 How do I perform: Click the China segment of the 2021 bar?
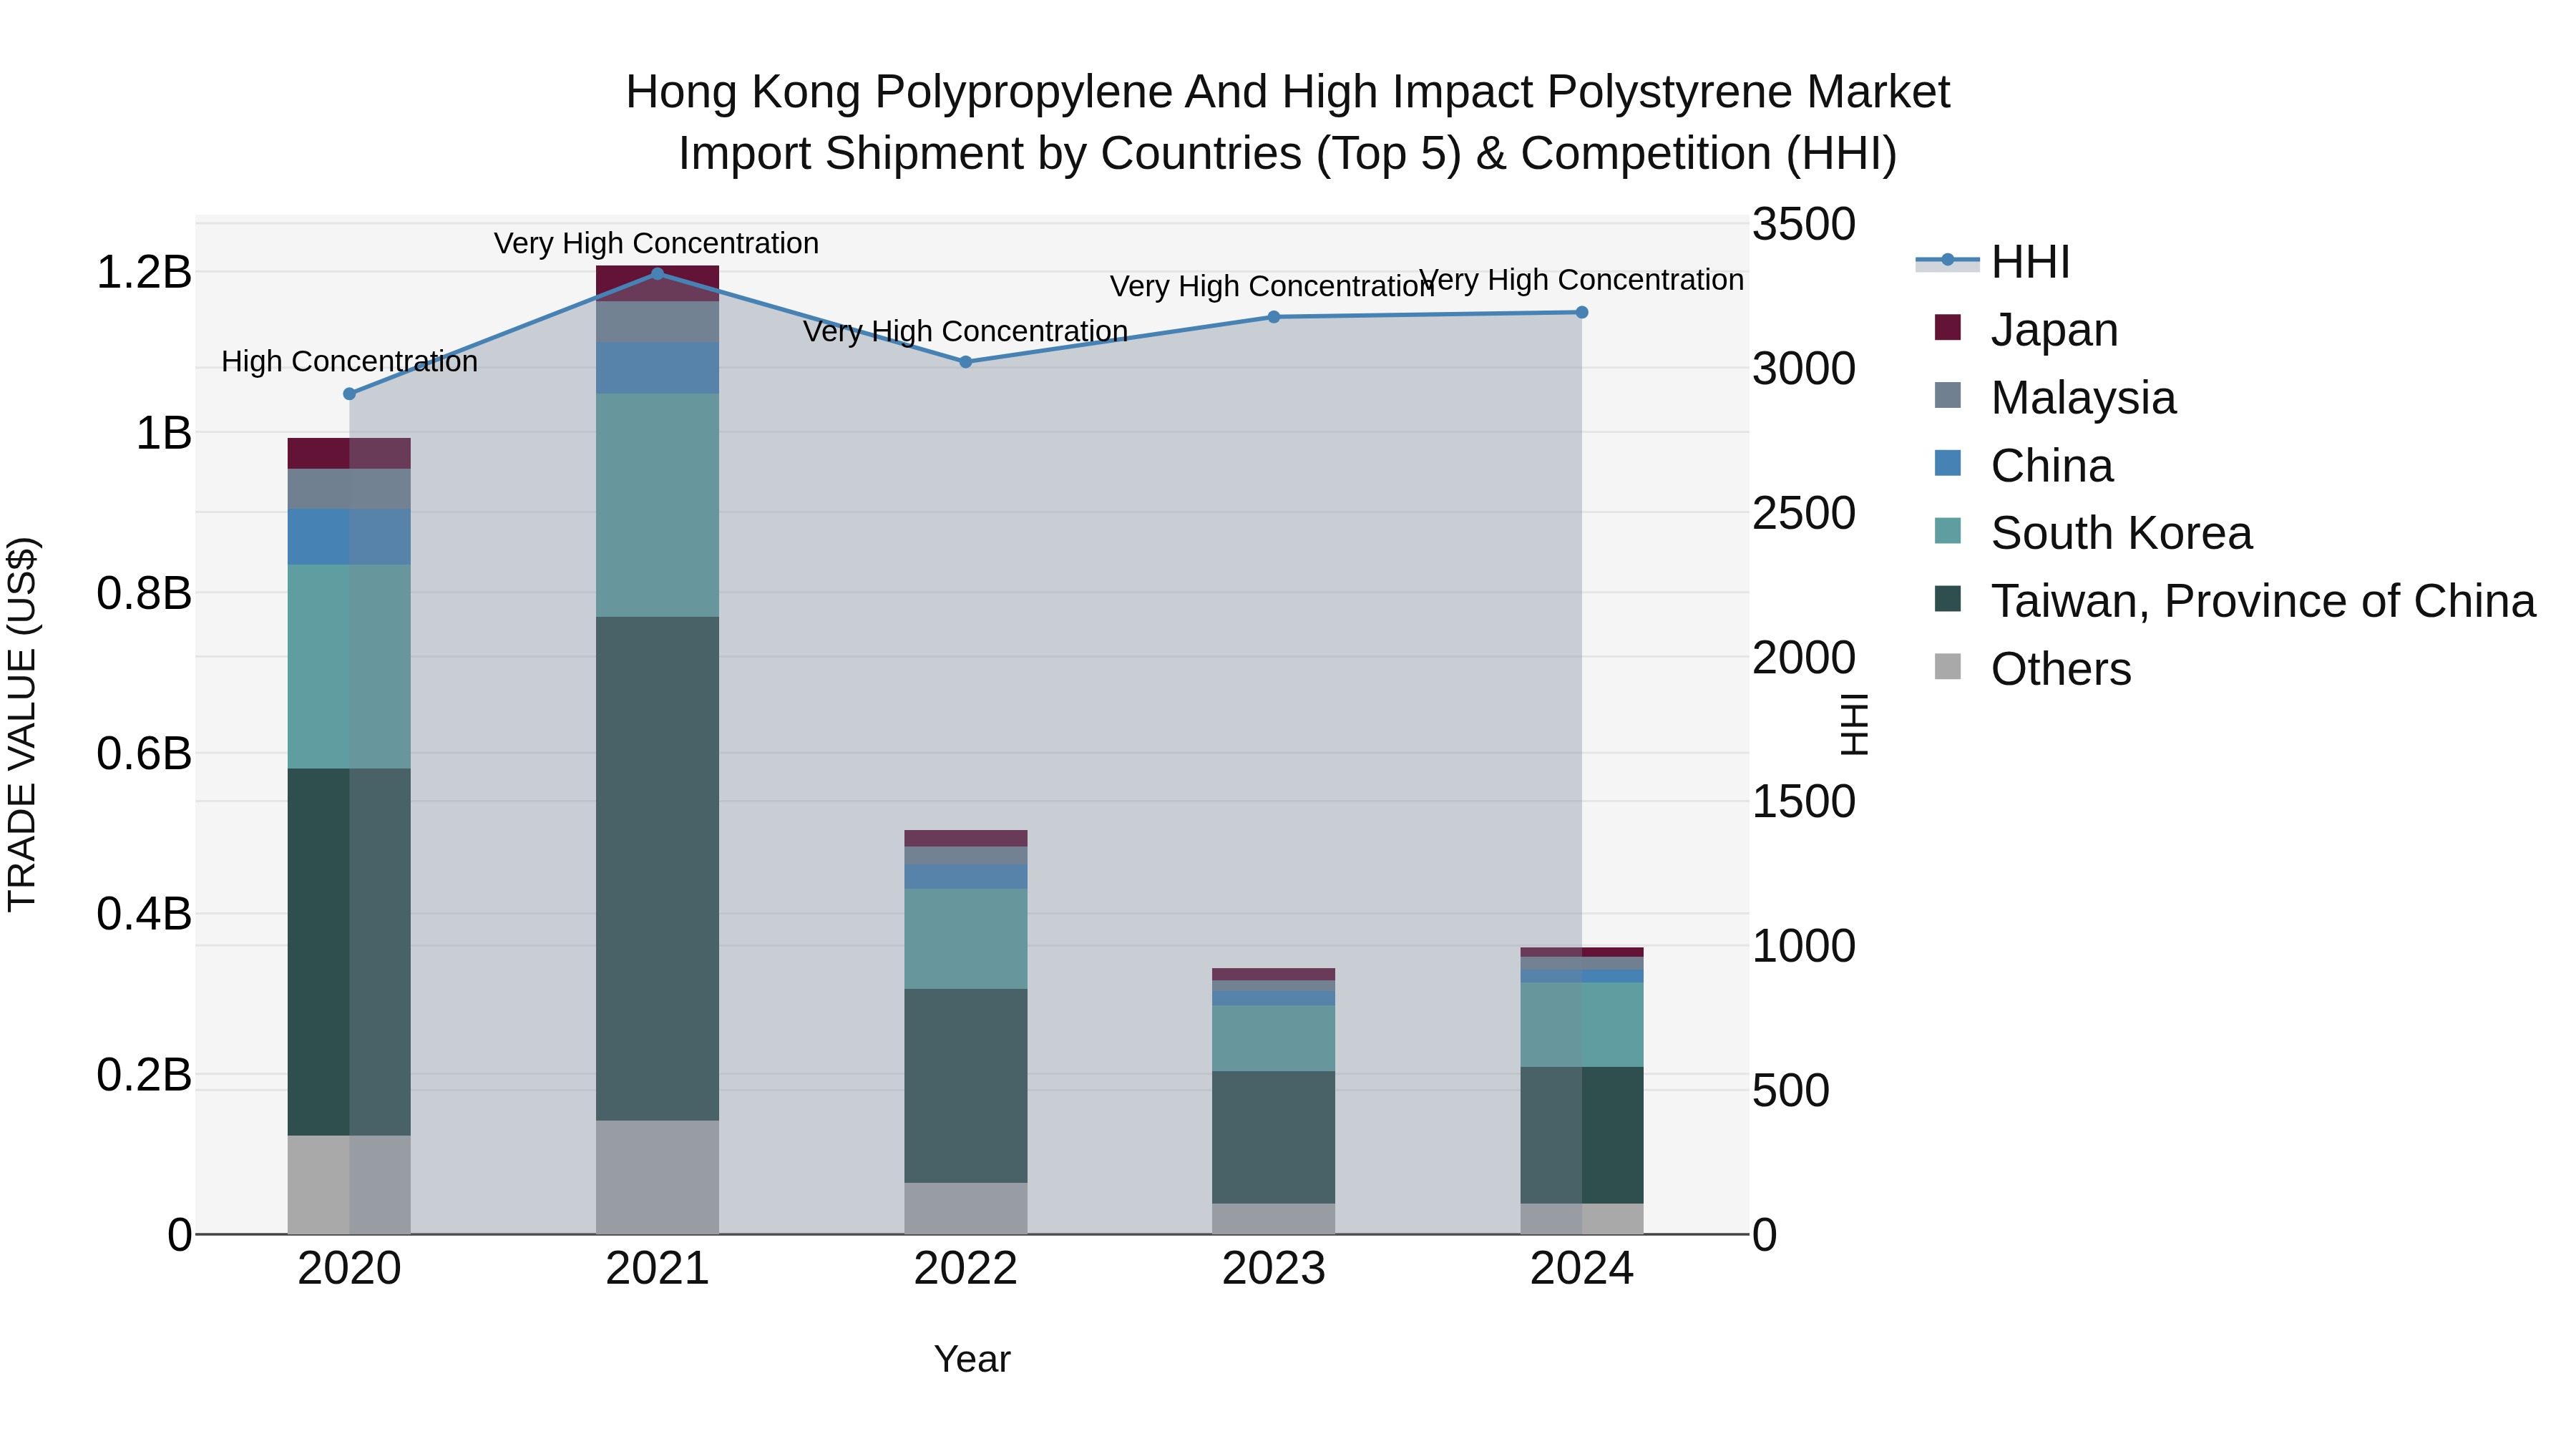(657, 368)
